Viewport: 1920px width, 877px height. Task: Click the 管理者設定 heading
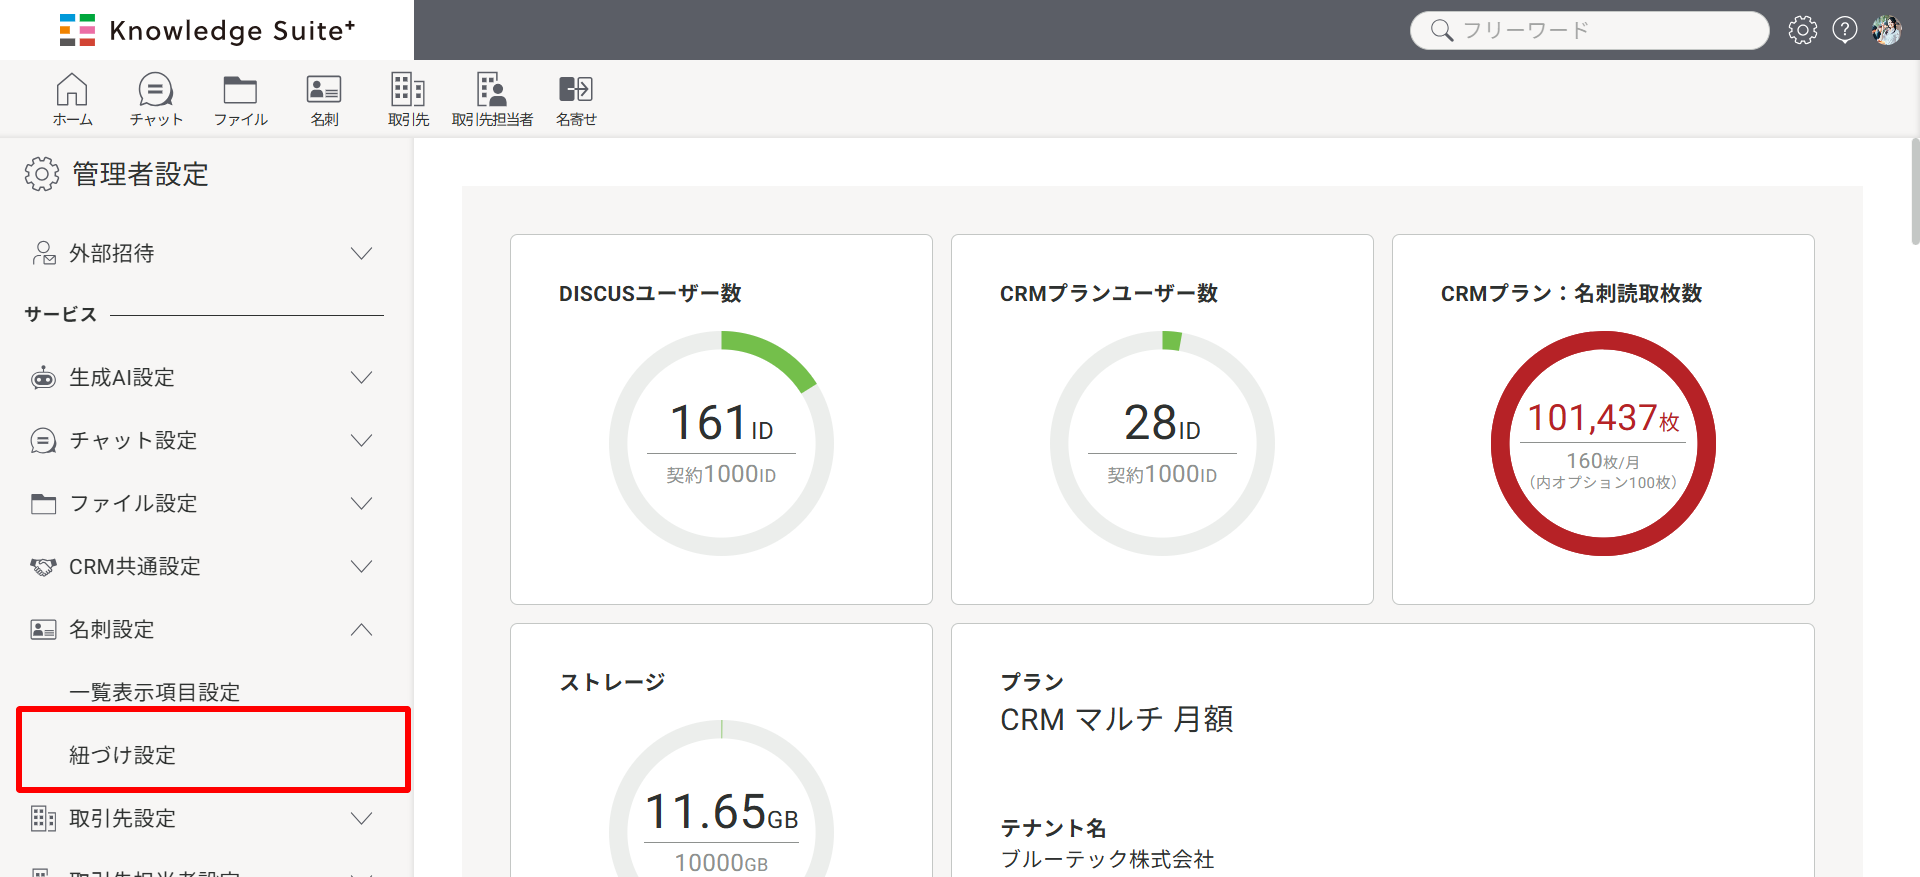140,174
